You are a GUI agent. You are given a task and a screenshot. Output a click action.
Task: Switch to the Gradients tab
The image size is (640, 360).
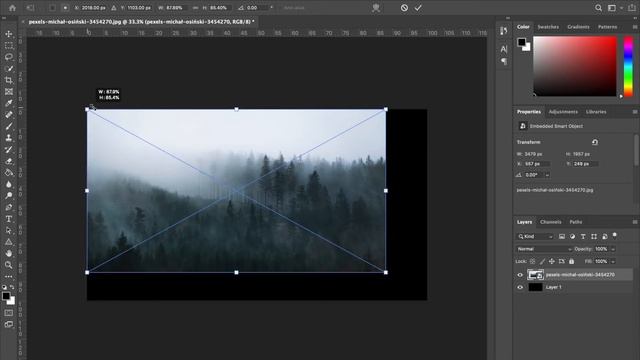click(578, 27)
